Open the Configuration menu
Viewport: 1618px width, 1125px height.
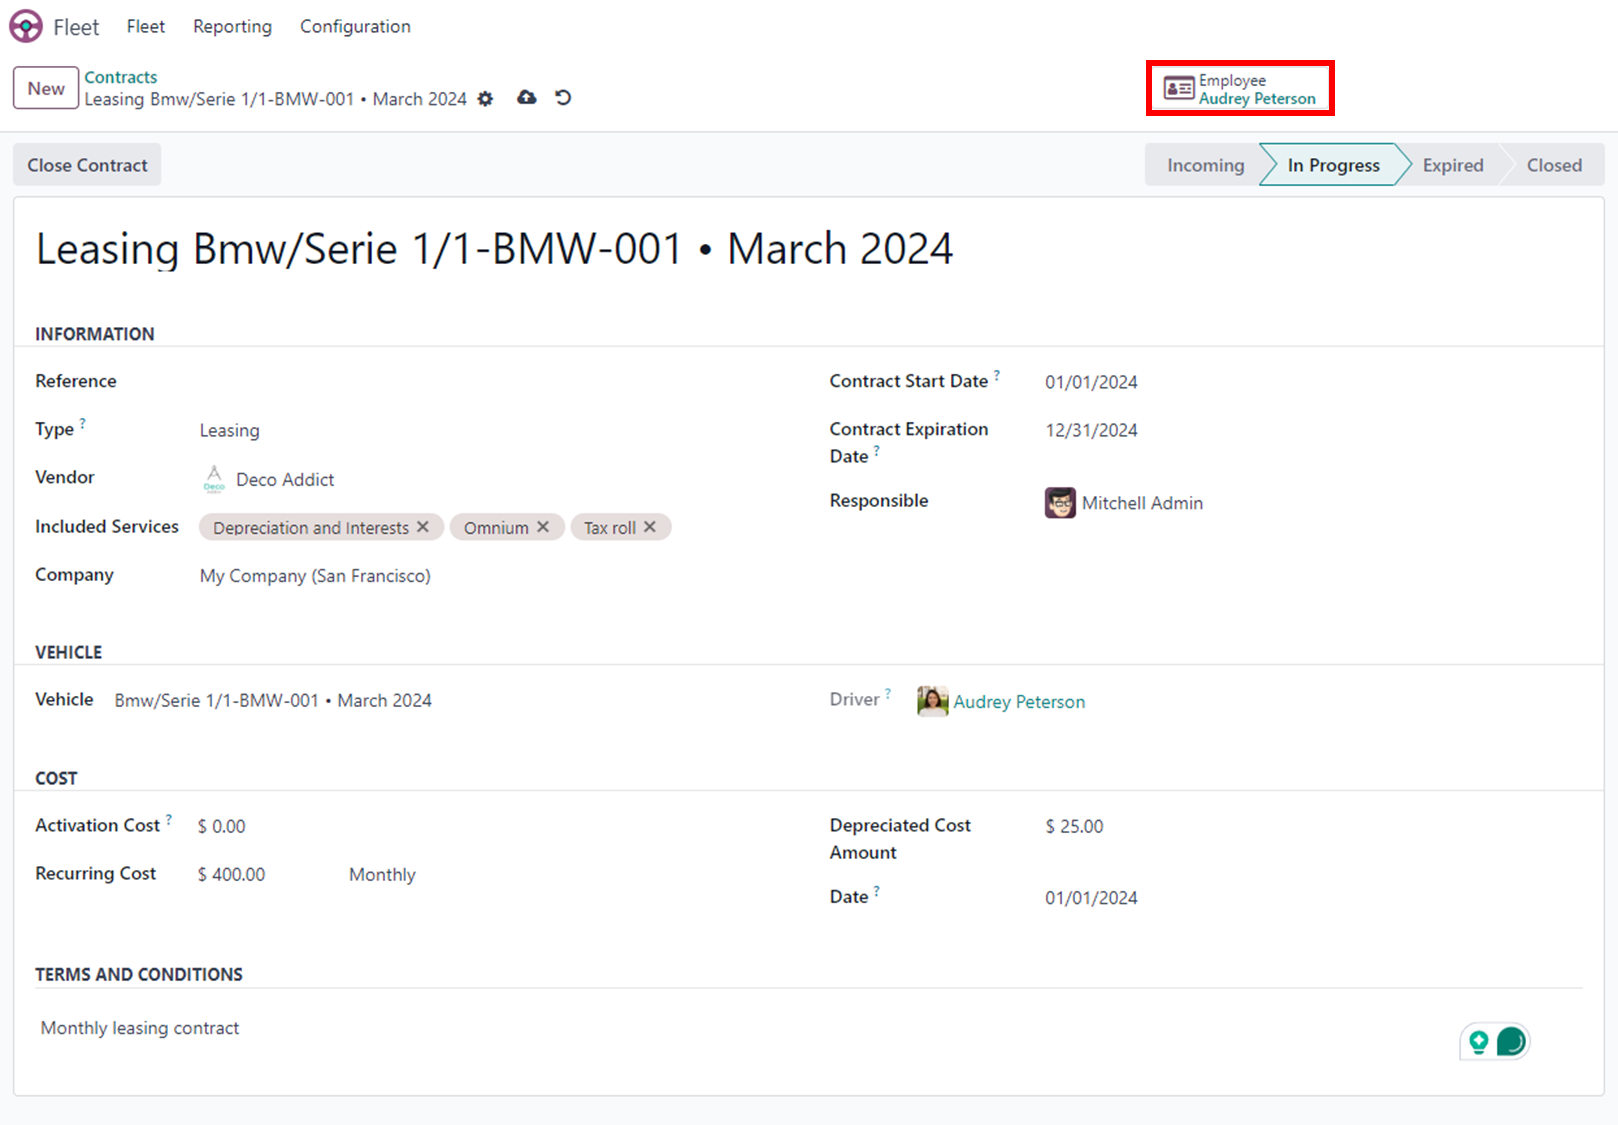coord(355,26)
